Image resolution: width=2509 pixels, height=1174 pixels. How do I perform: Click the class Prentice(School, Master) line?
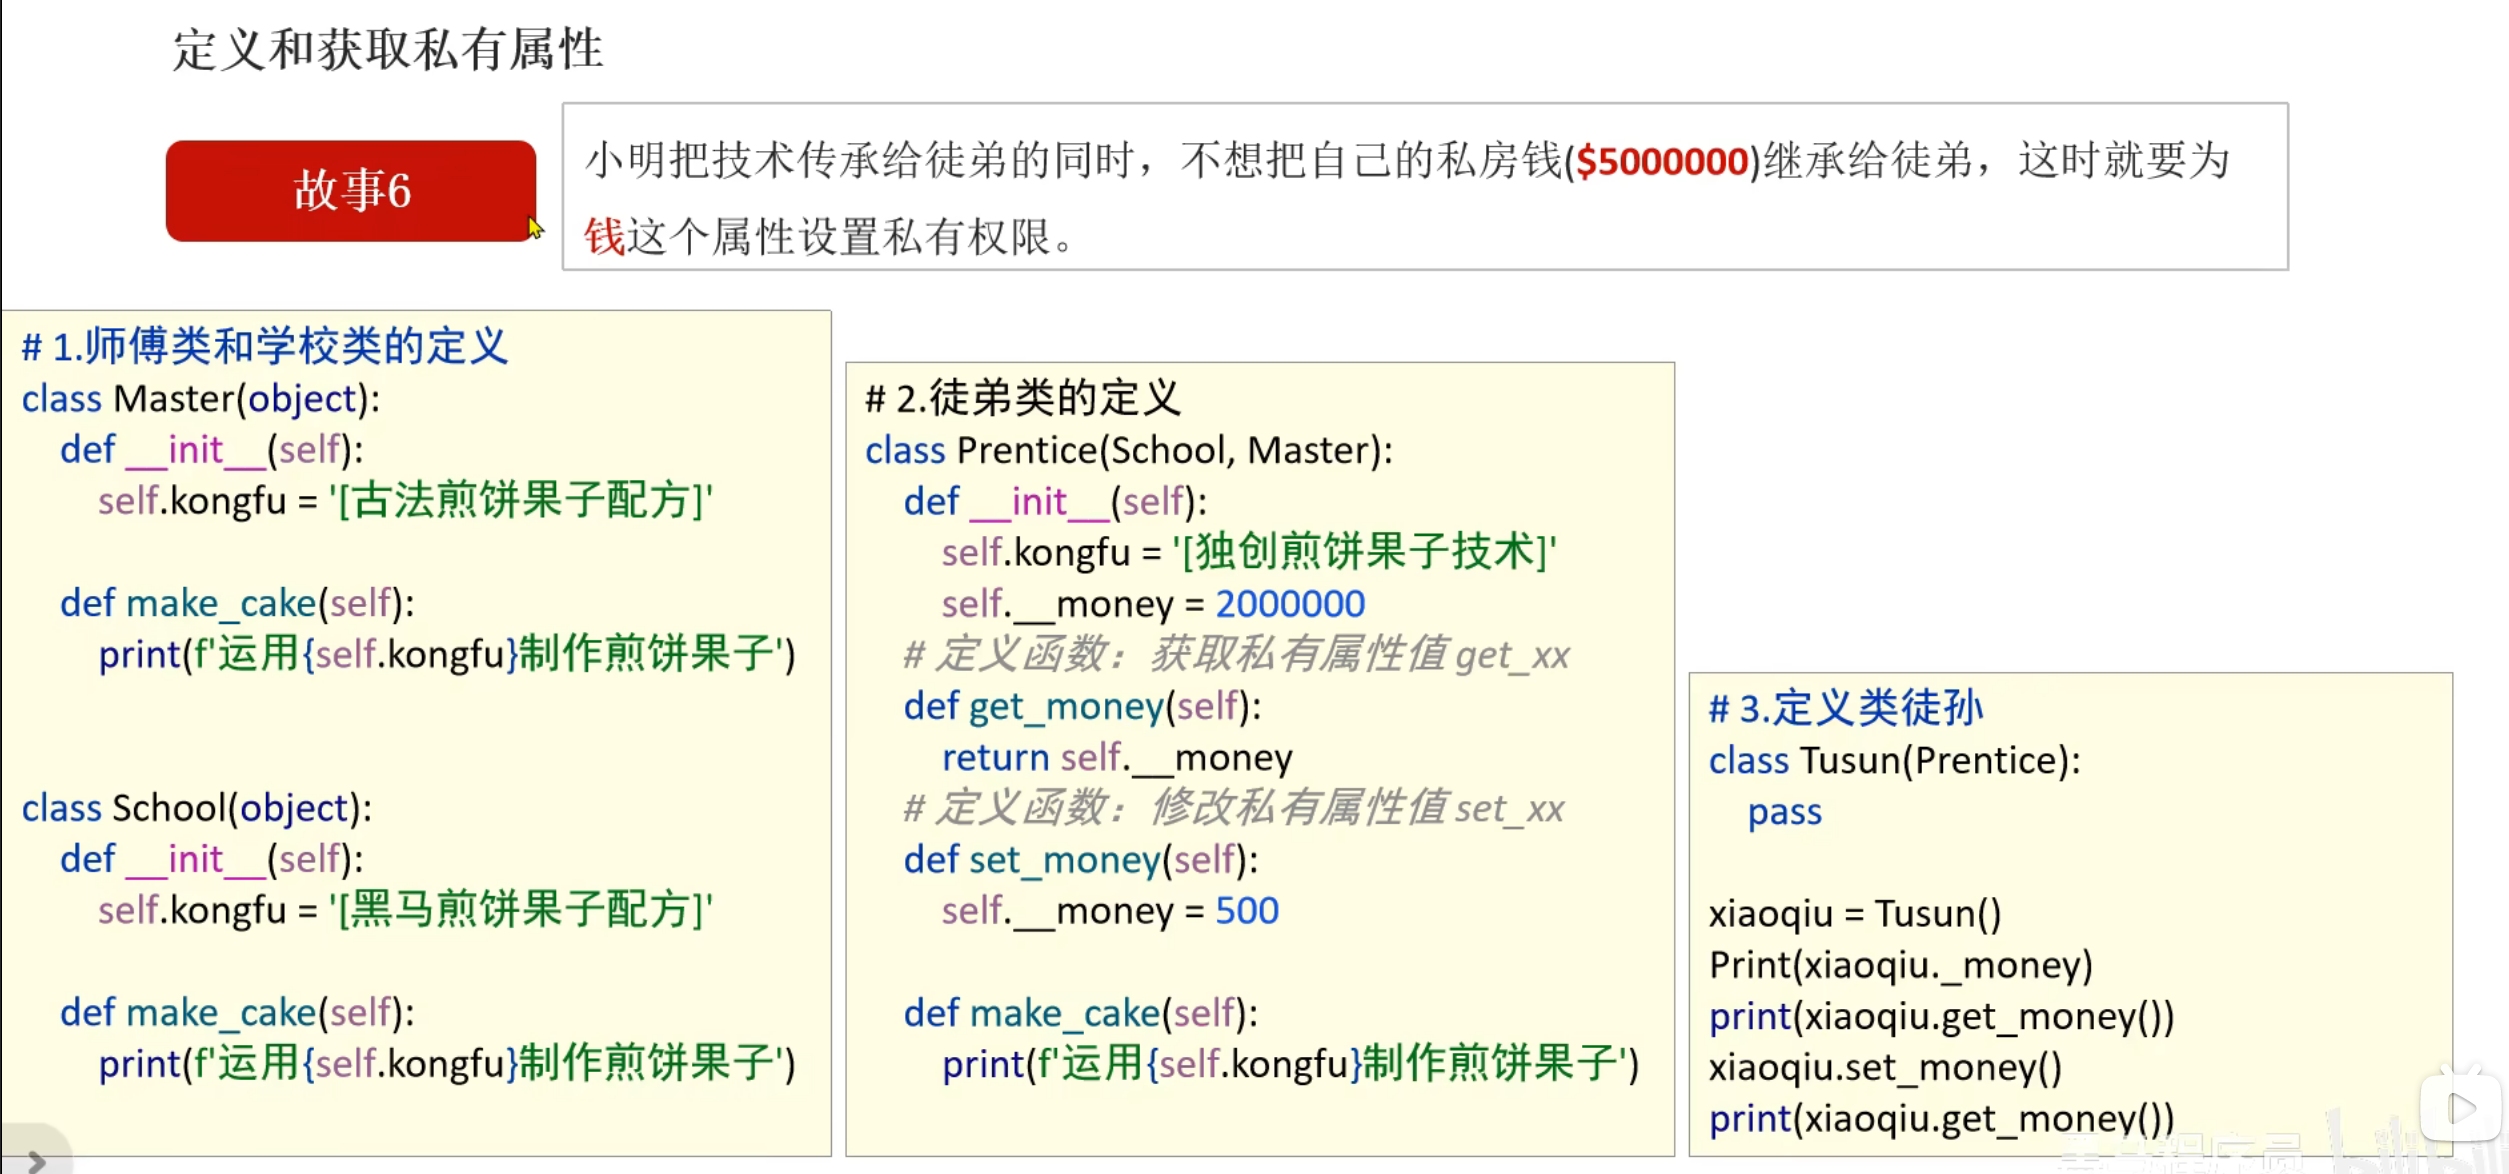1128,451
